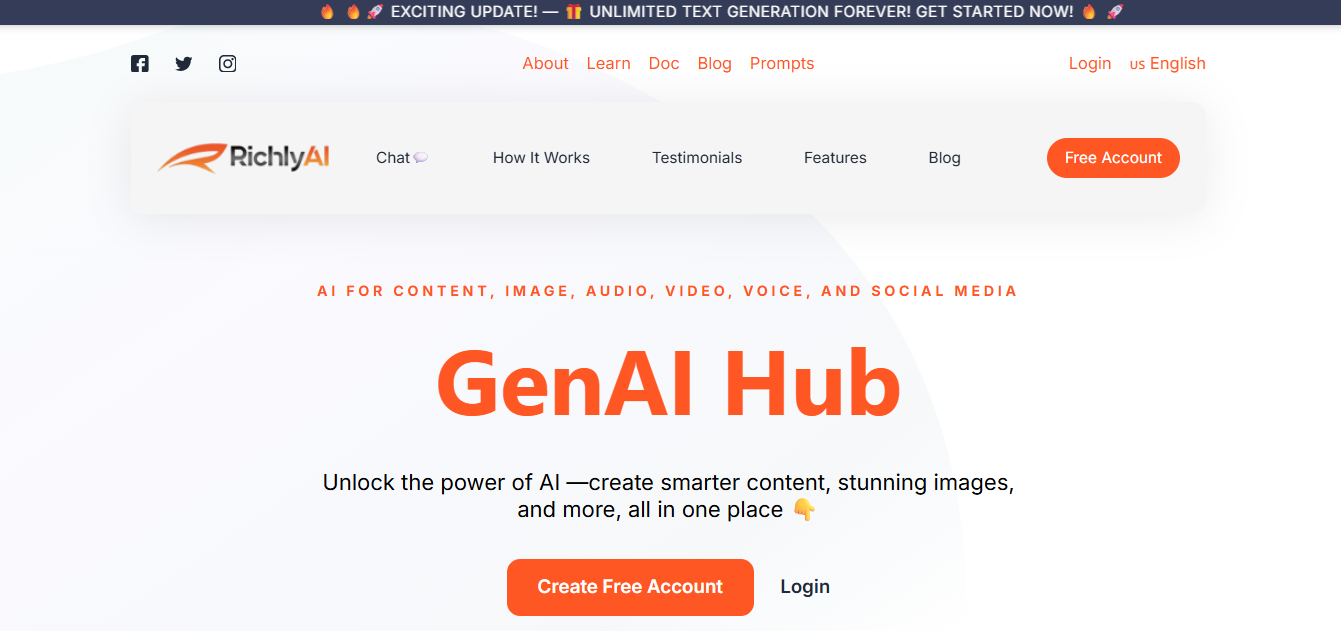
Task: Open the Prompts link in top navigation
Action: (x=782, y=64)
